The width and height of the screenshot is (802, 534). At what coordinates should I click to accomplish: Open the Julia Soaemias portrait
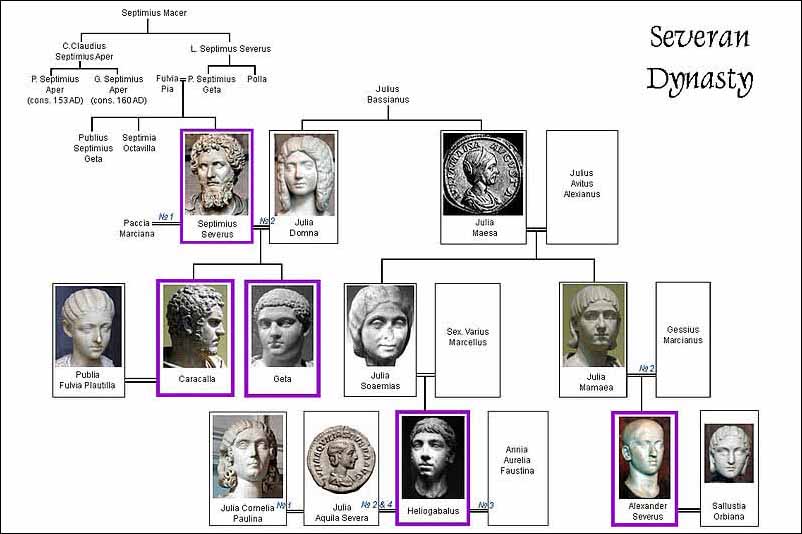380,327
